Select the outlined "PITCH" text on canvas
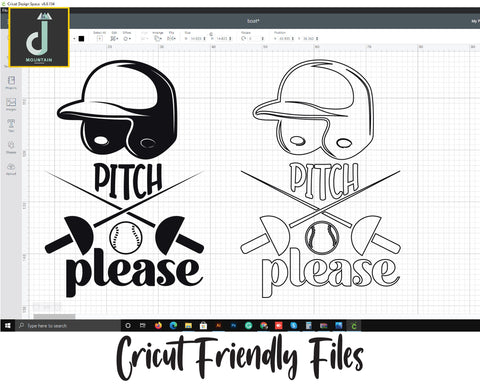 pyautogui.click(x=324, y=182)
